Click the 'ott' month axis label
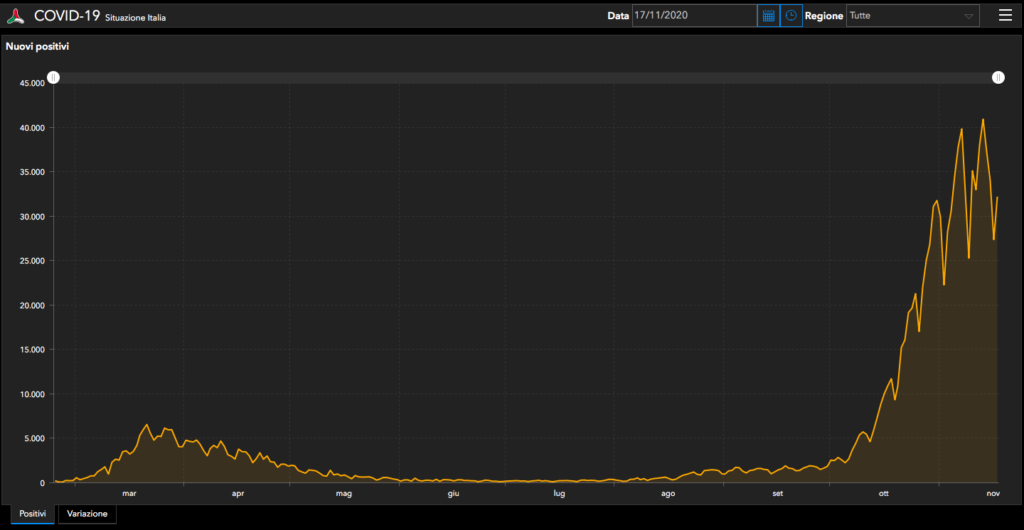1024x530 pixels. [884, 493]
